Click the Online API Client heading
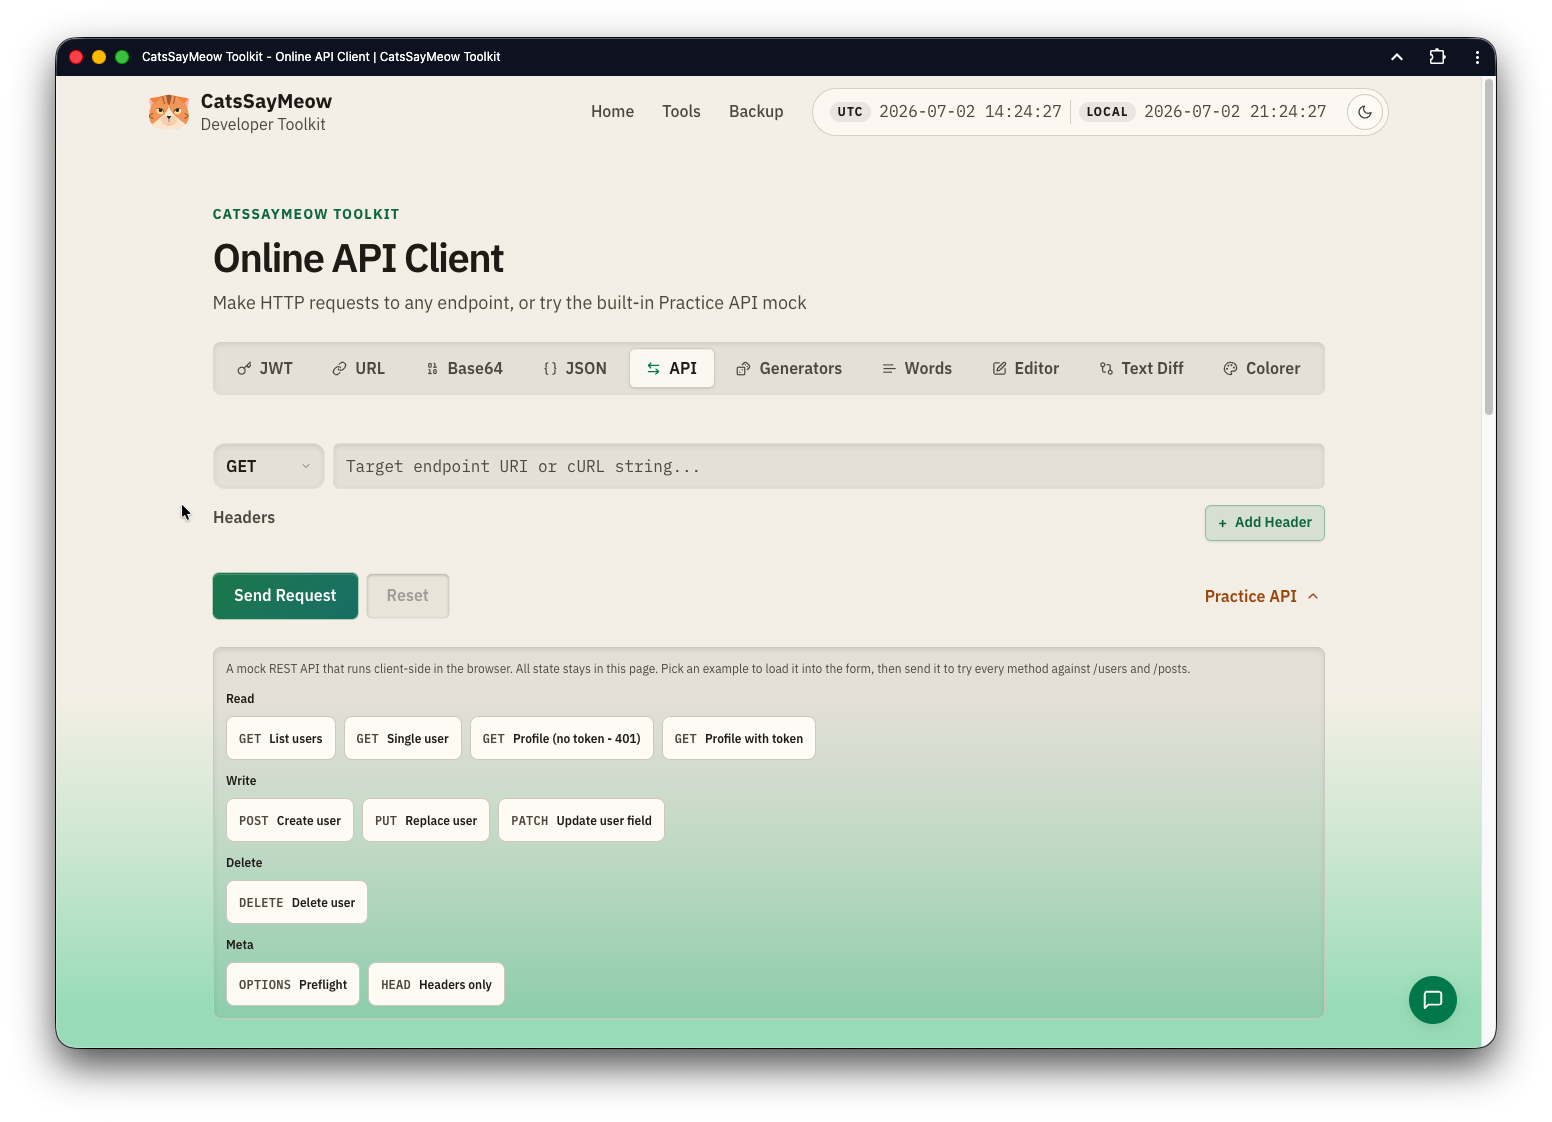This screenshot has height=1122, width=1552. [x=358, y=258]
